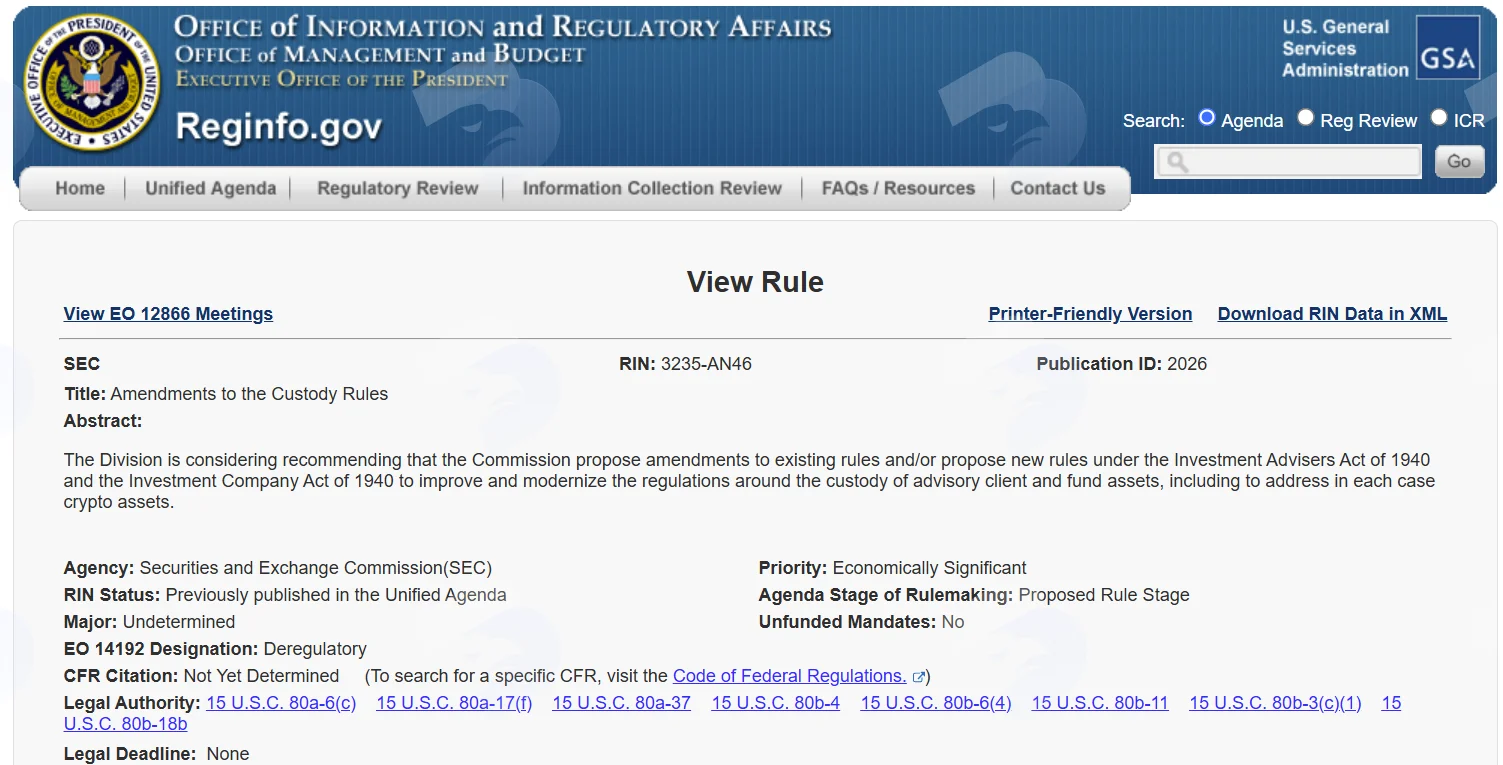Click the Reginfo.gov site title
Image resolution: width=1503 pixels, height=765 pixels.
[279, 127]
